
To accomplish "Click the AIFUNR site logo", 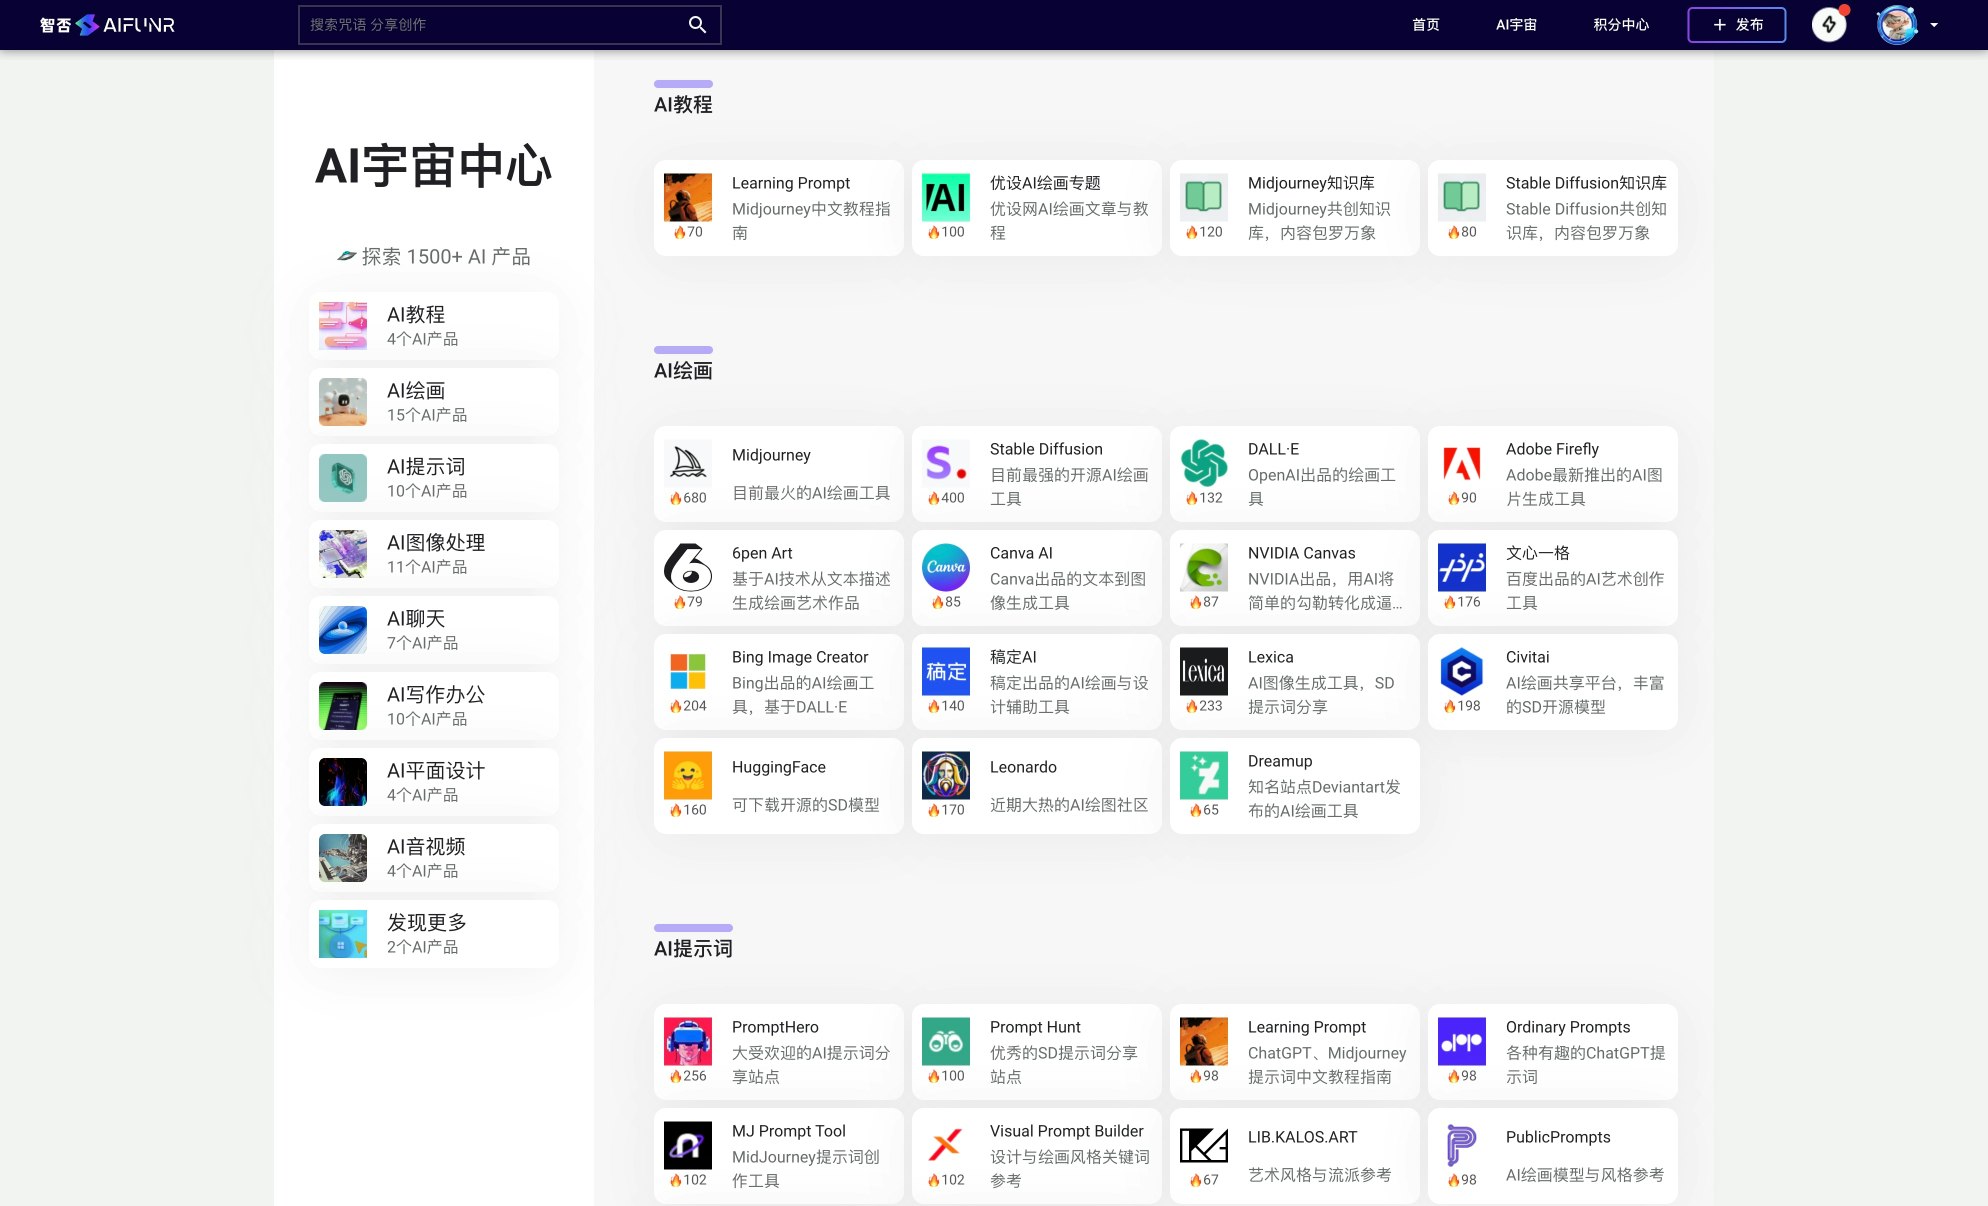I will coord(107,25).
